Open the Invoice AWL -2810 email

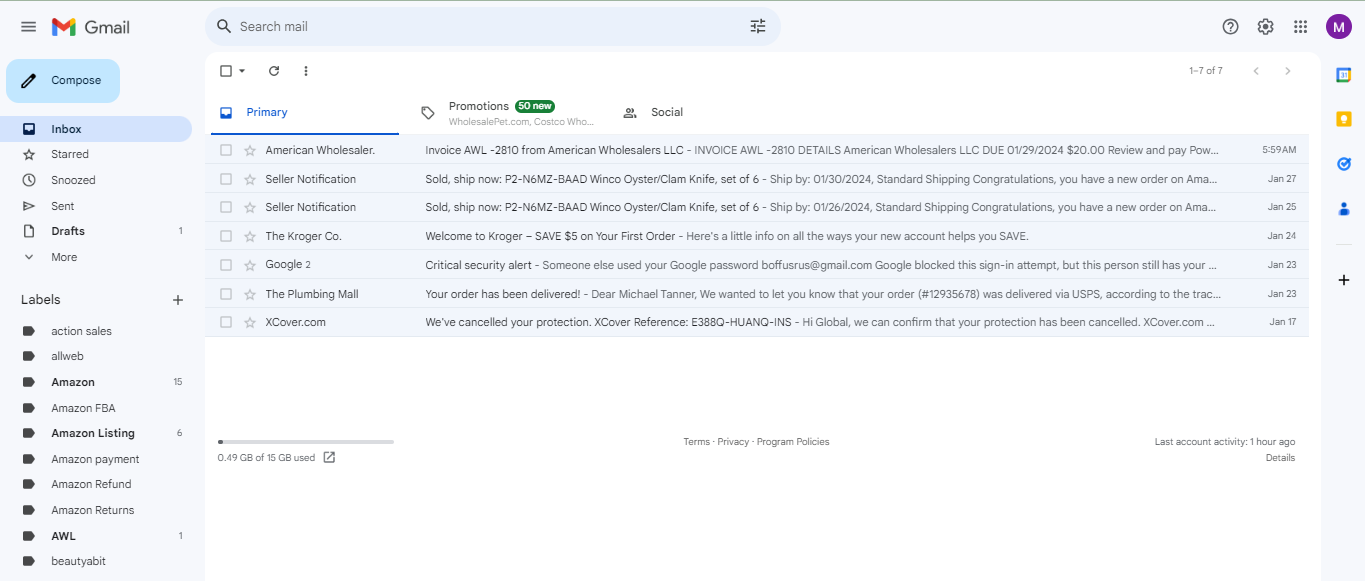point(757,150)
